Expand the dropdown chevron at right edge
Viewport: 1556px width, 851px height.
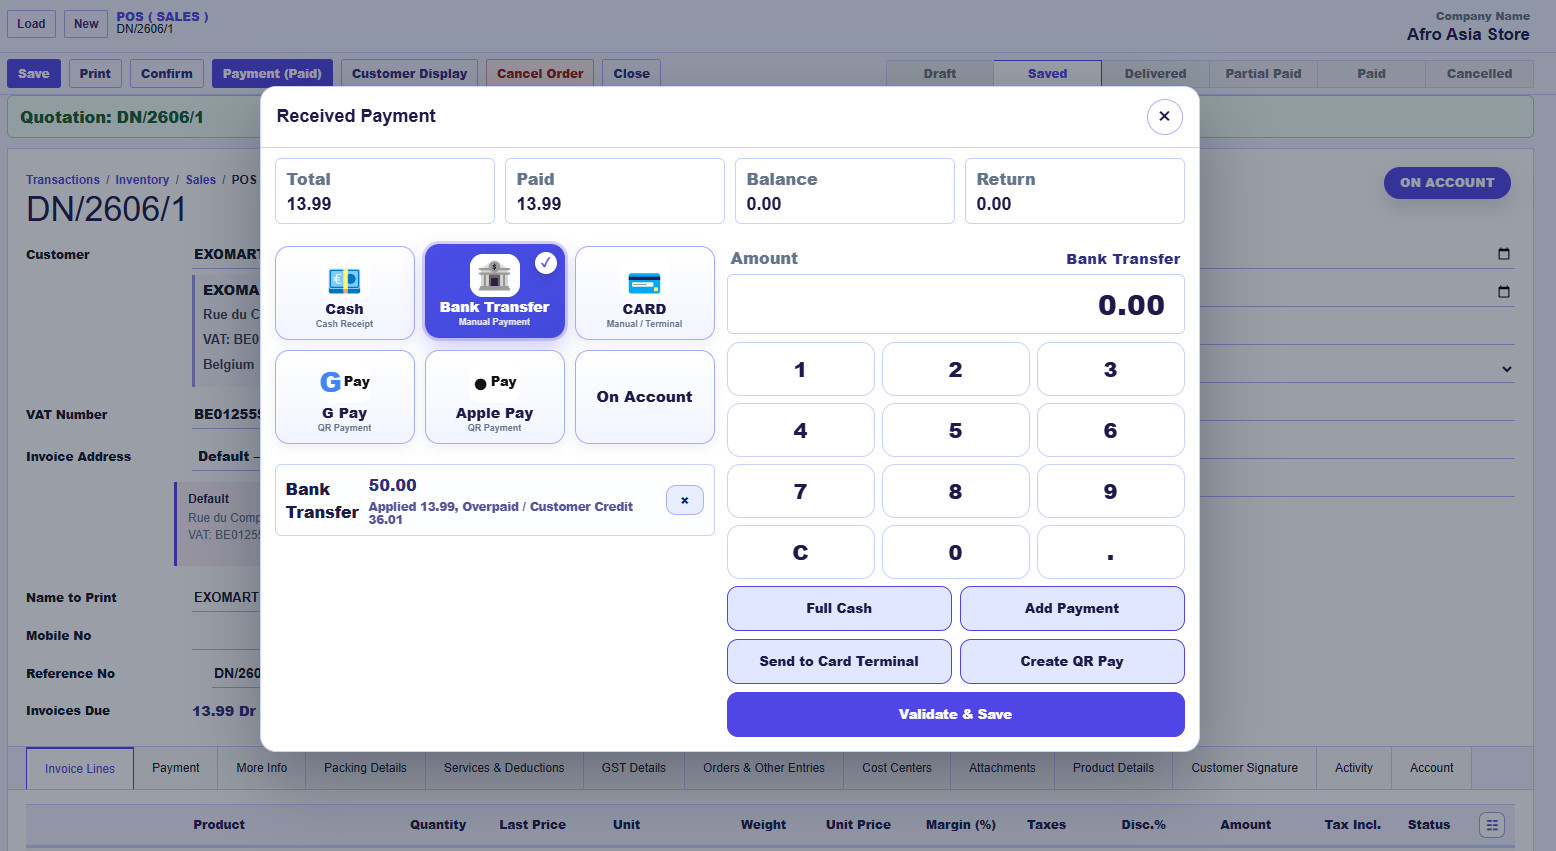[x=1507, y=369]
